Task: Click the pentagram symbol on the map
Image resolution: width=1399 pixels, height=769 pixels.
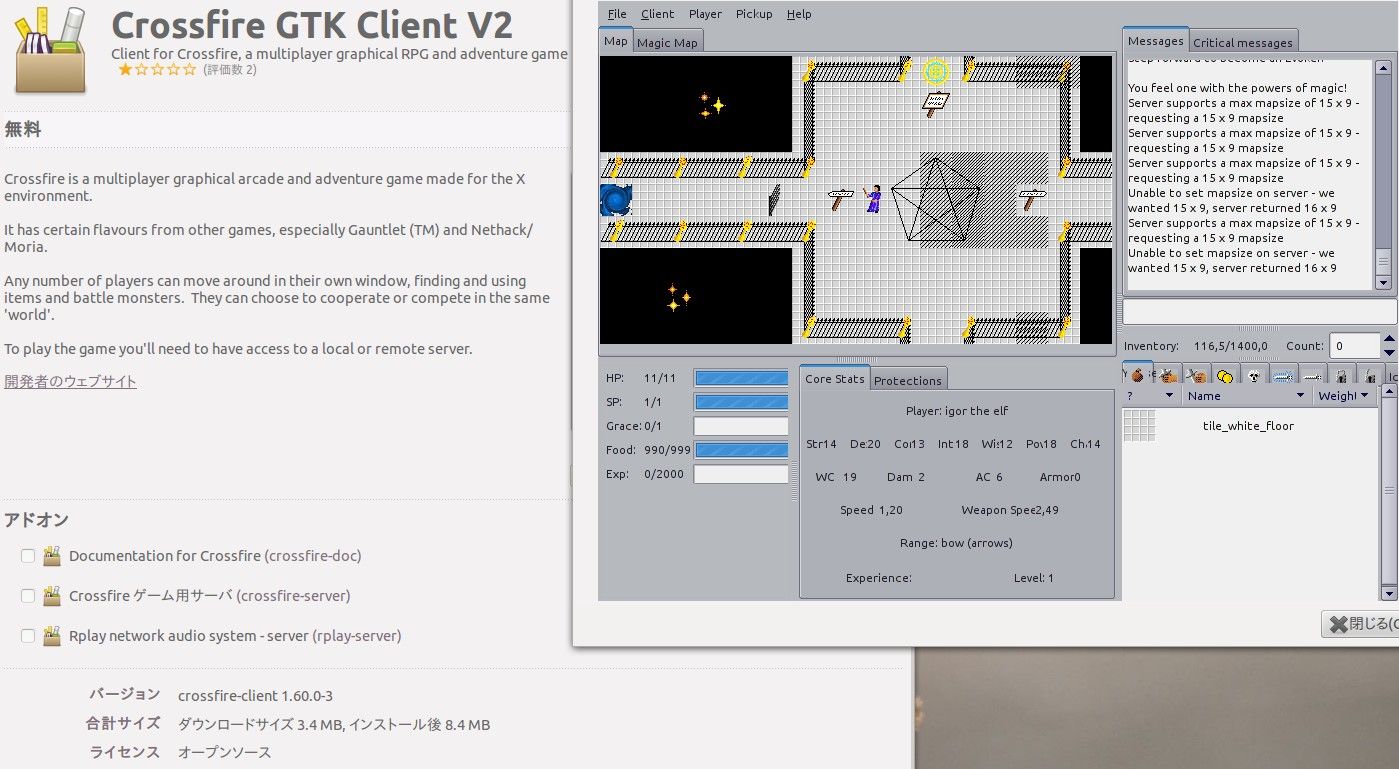Action: coord(937,200)
